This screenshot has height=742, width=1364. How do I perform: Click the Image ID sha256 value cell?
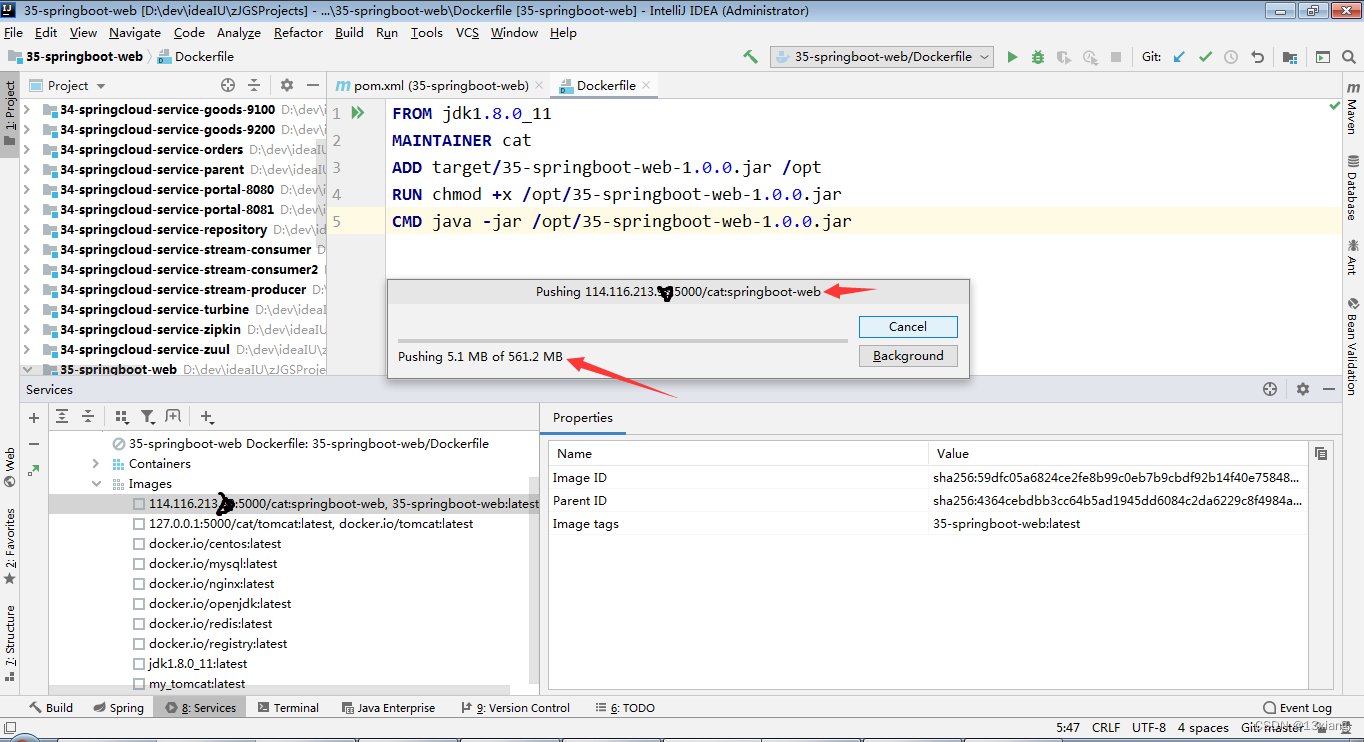(1116, 478)
